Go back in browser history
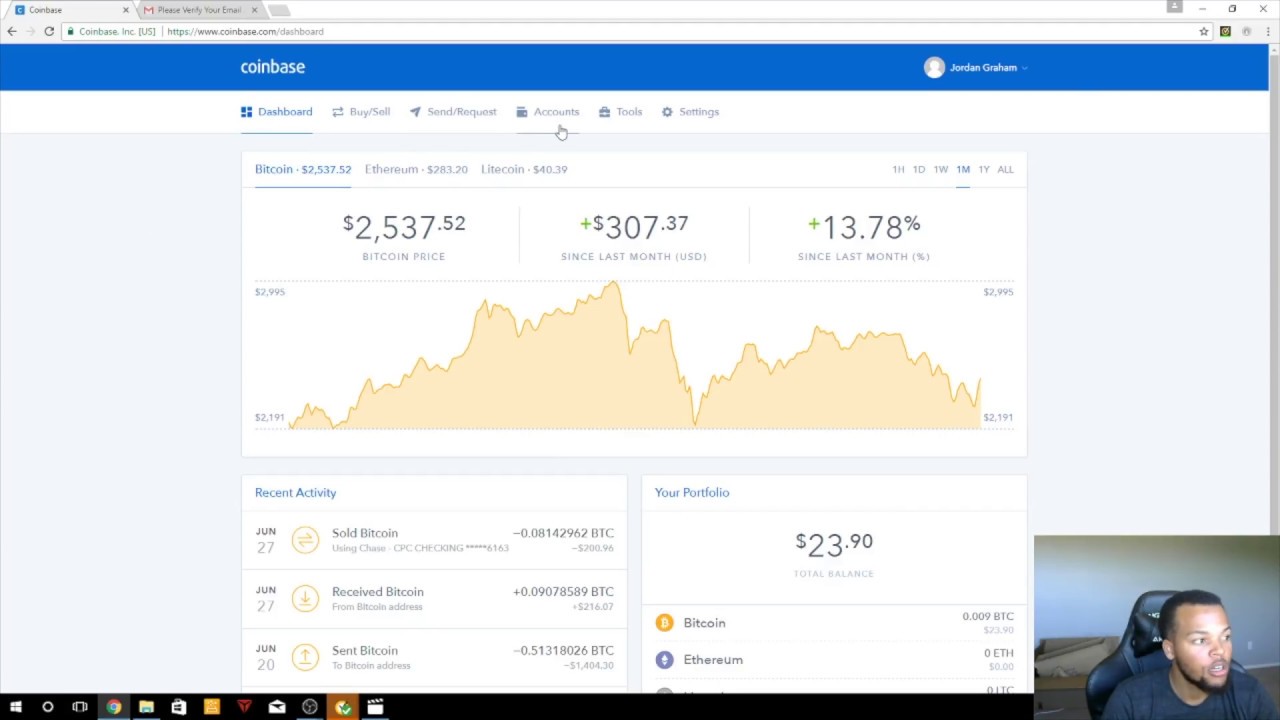Image resolution: width=1280 pixels, height=720 pixels. point(12,31)
